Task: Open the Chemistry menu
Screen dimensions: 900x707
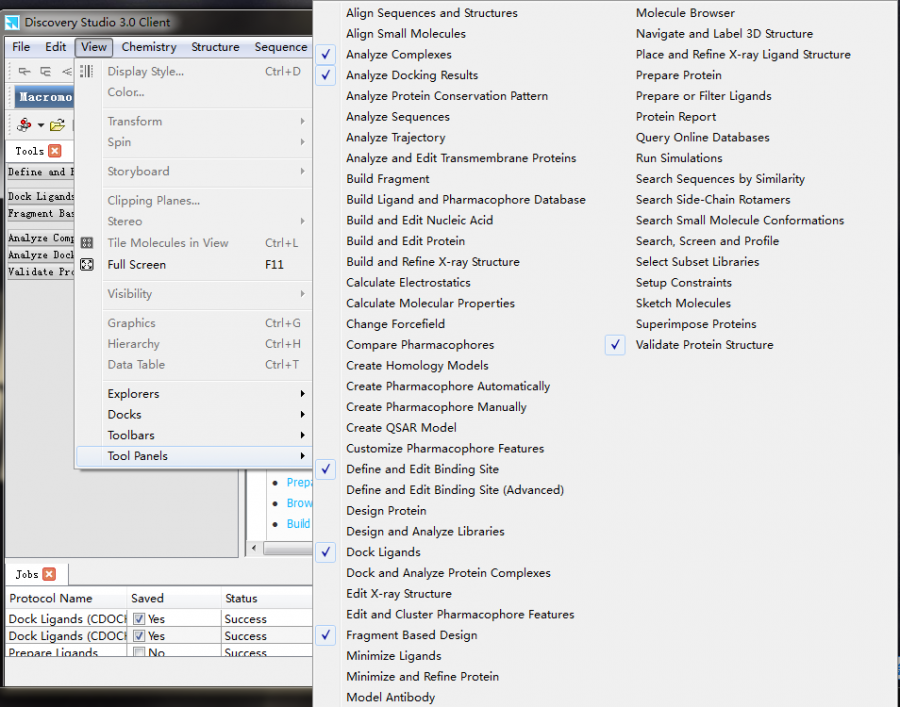Action: coord(149,47)
